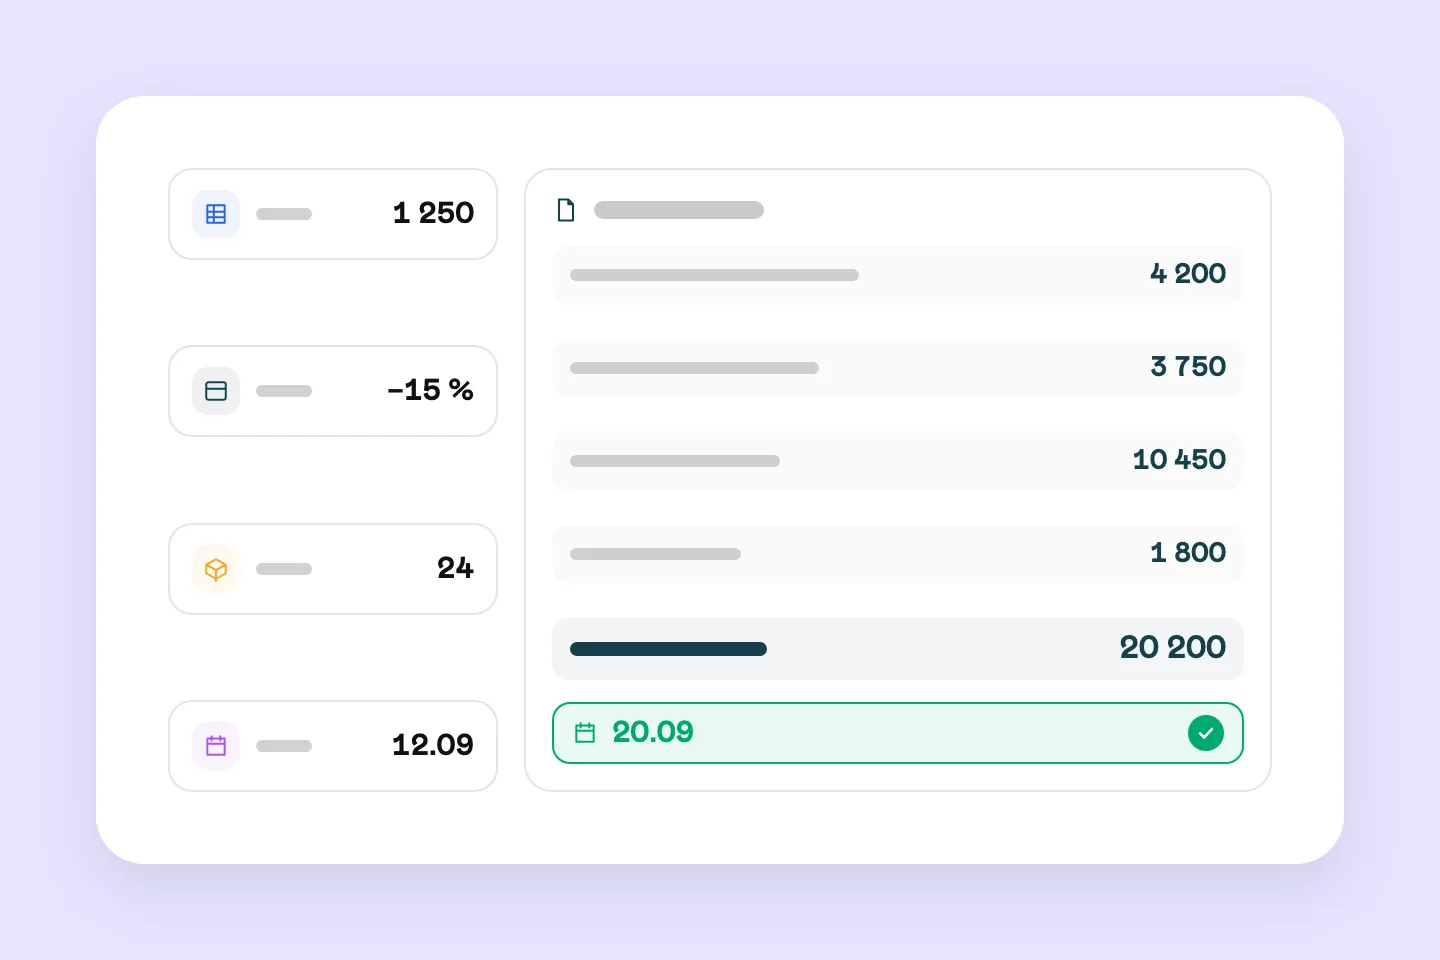1440x960 pixels.
Task: Click the dark bar in the total row
Action: (x=668, y=649)
